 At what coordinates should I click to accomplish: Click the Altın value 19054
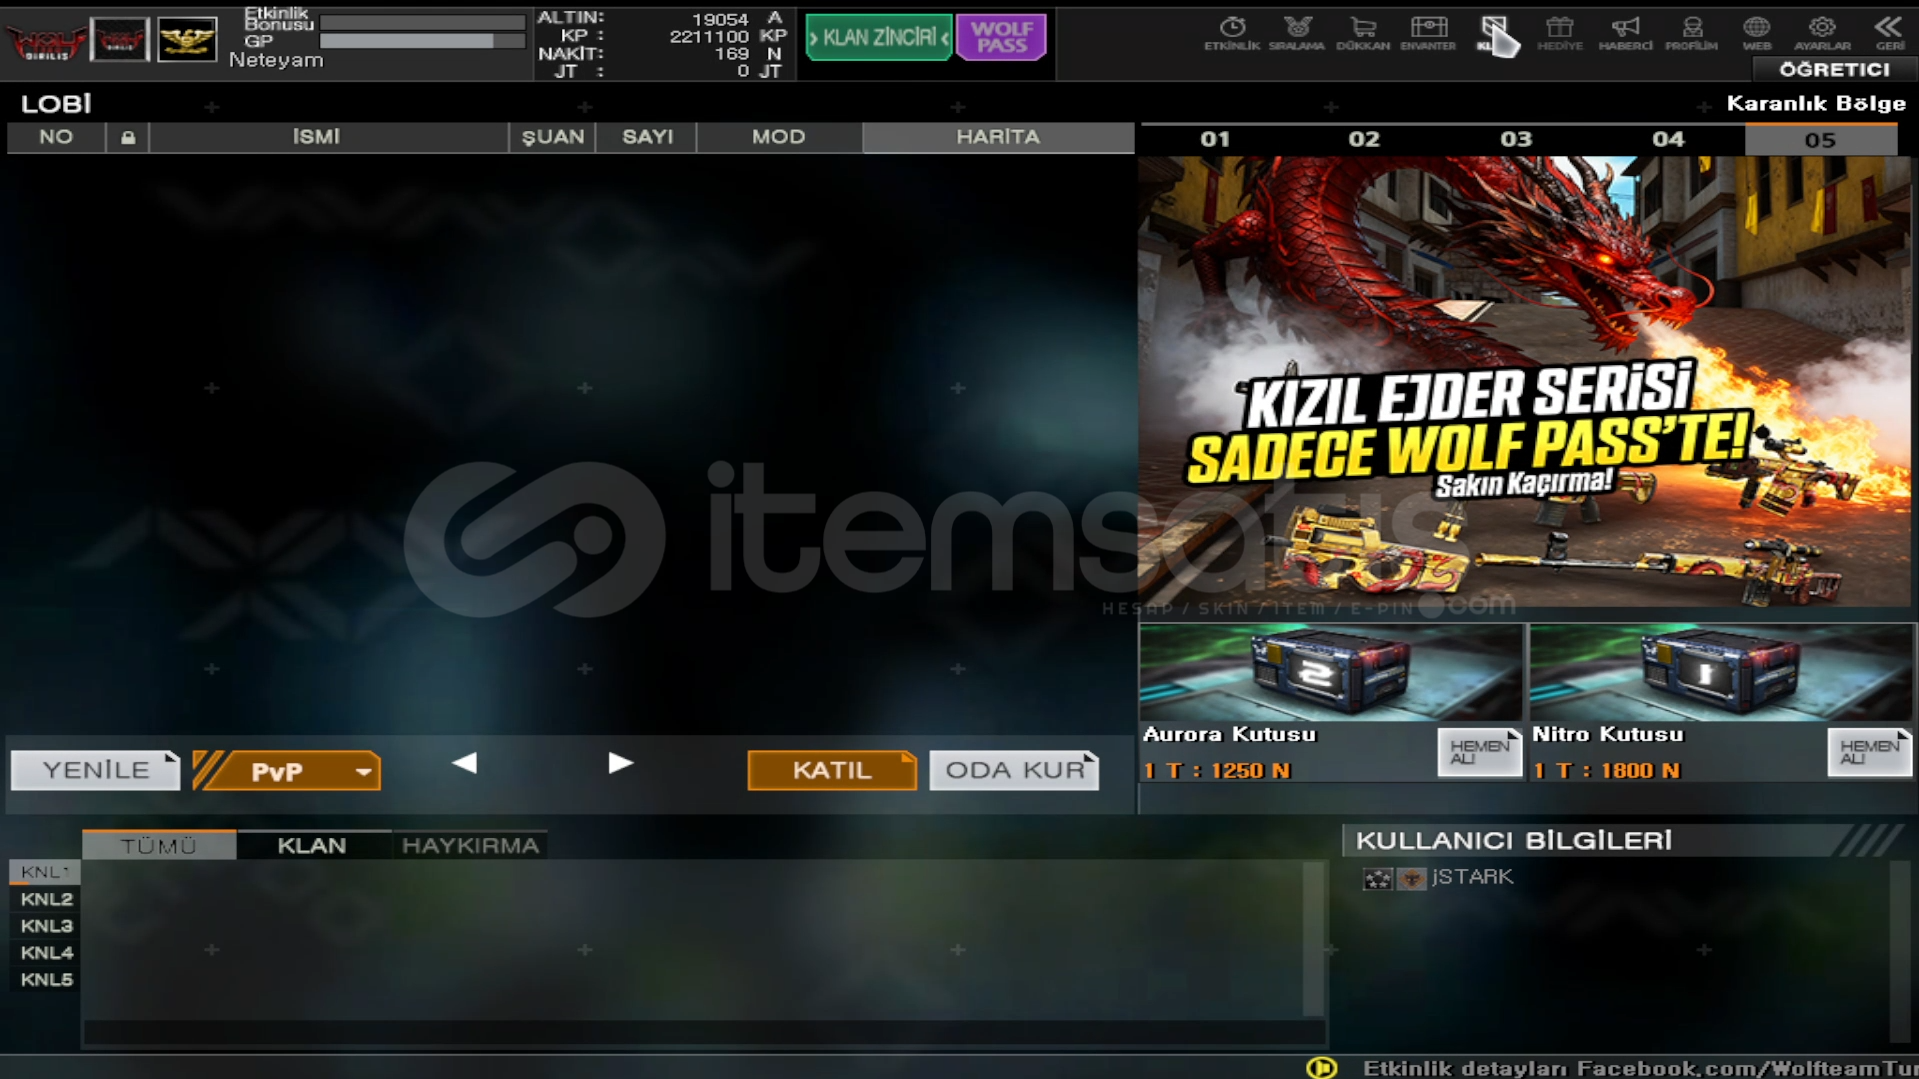pos(720,19)
